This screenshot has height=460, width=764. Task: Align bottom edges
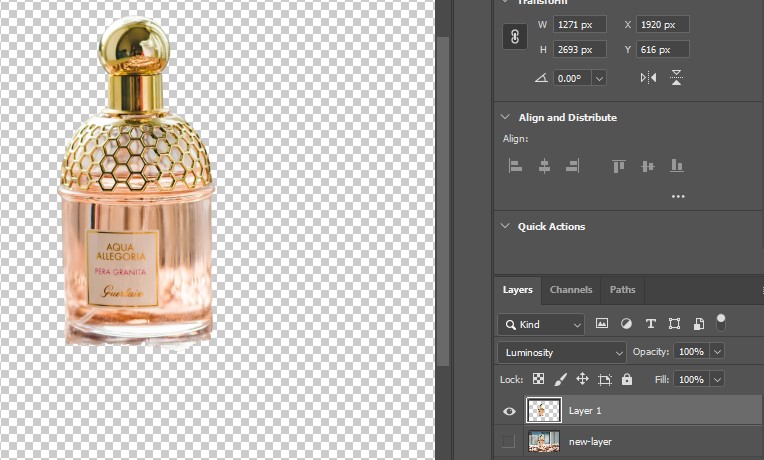tap(677, 166)
